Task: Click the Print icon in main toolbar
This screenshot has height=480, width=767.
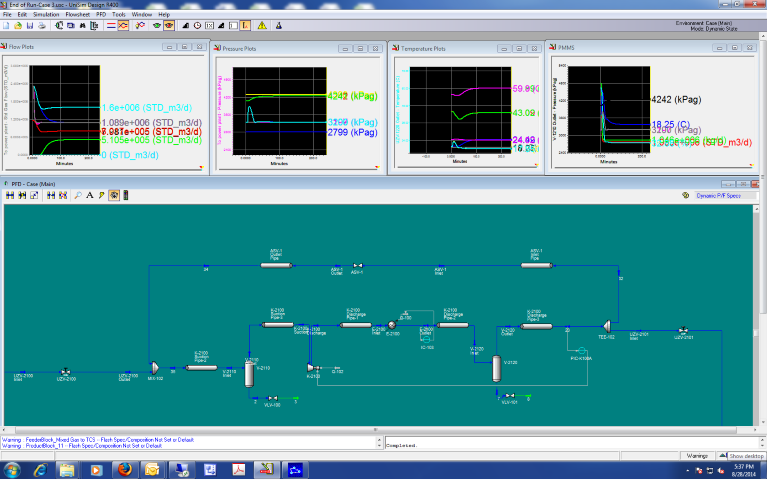Action: click(42, 26)
